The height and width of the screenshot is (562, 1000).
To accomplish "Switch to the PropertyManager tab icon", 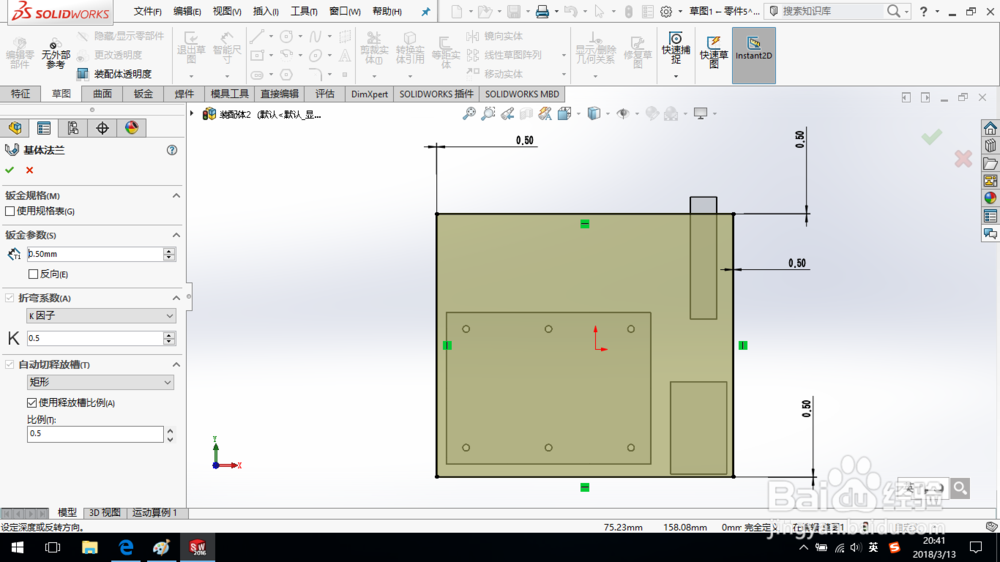I will coord(44,128).
